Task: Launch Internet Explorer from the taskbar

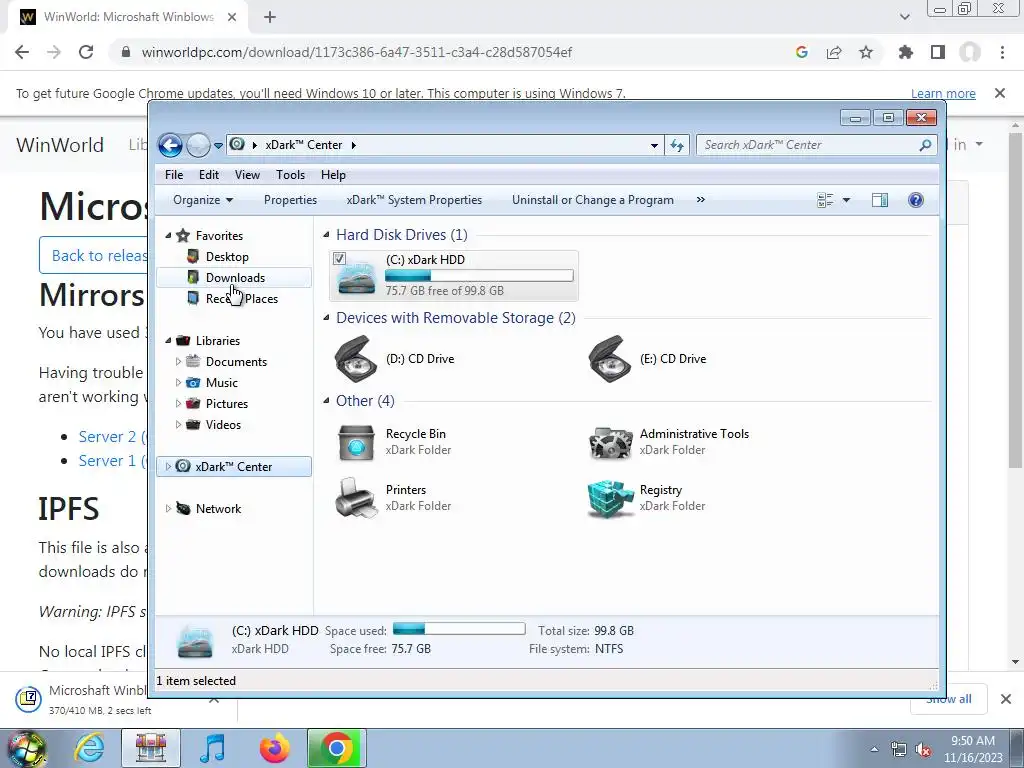Action: coord(89,748)
